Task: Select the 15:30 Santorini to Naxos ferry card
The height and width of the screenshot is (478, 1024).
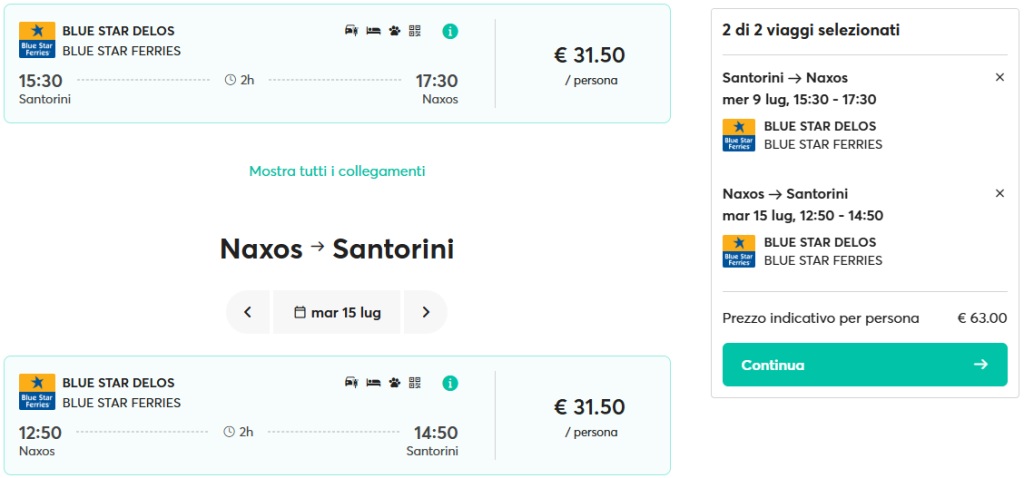Action: [337, 63]
